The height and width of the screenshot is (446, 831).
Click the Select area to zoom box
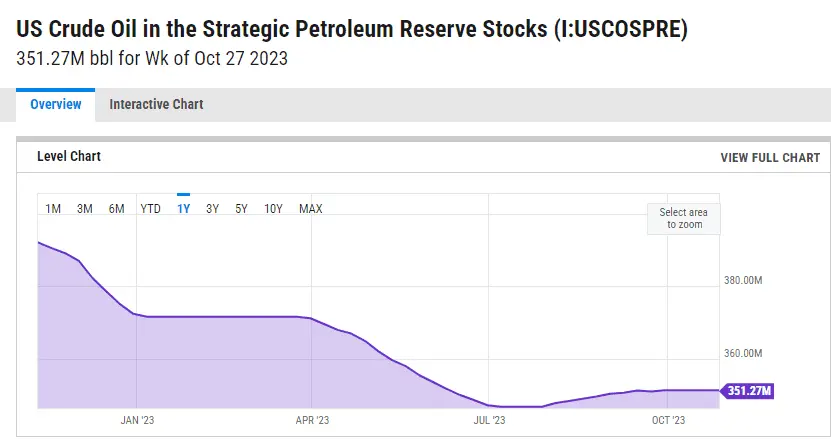[684, 218]
